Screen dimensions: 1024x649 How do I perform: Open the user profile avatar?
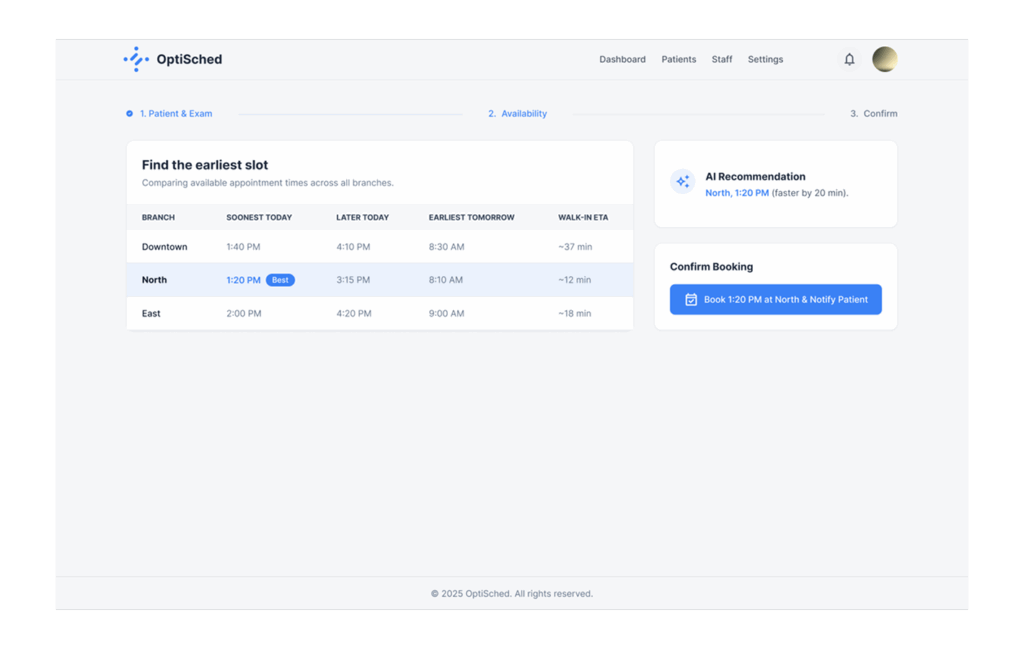tap(884, 59)
